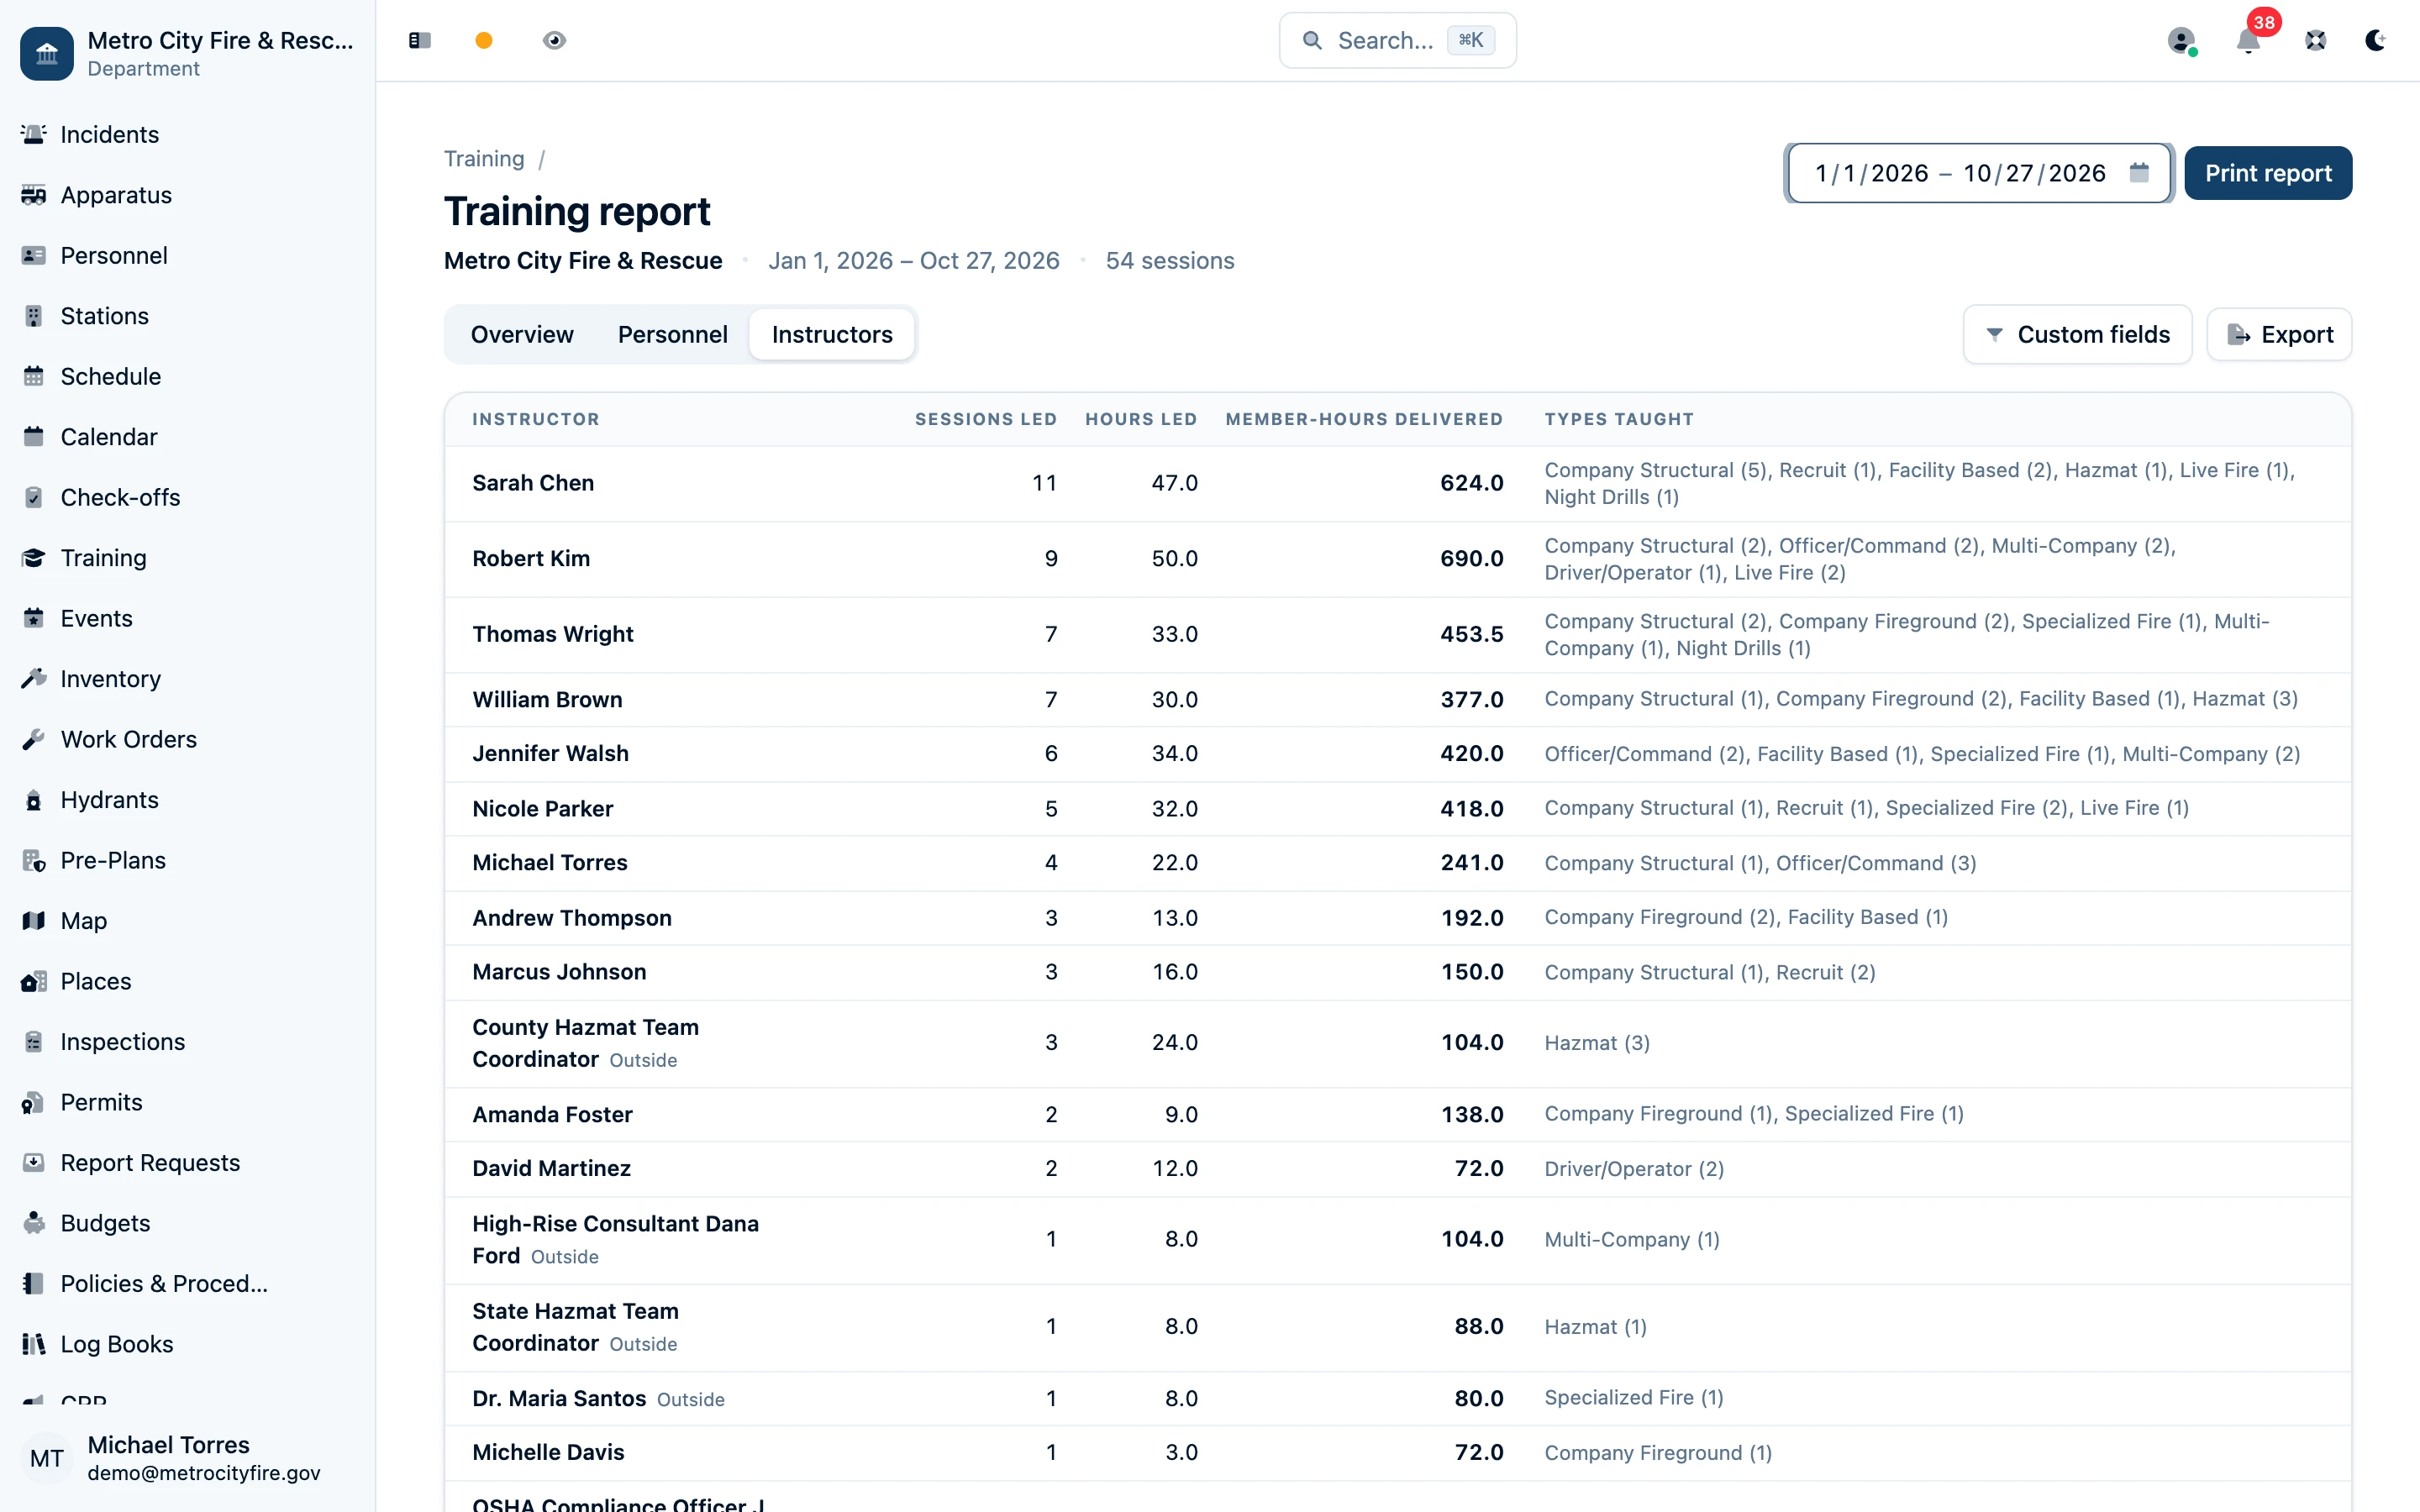Click the orange status dot
Viewport: 2420px width, 1512px height.
[484, 40]
